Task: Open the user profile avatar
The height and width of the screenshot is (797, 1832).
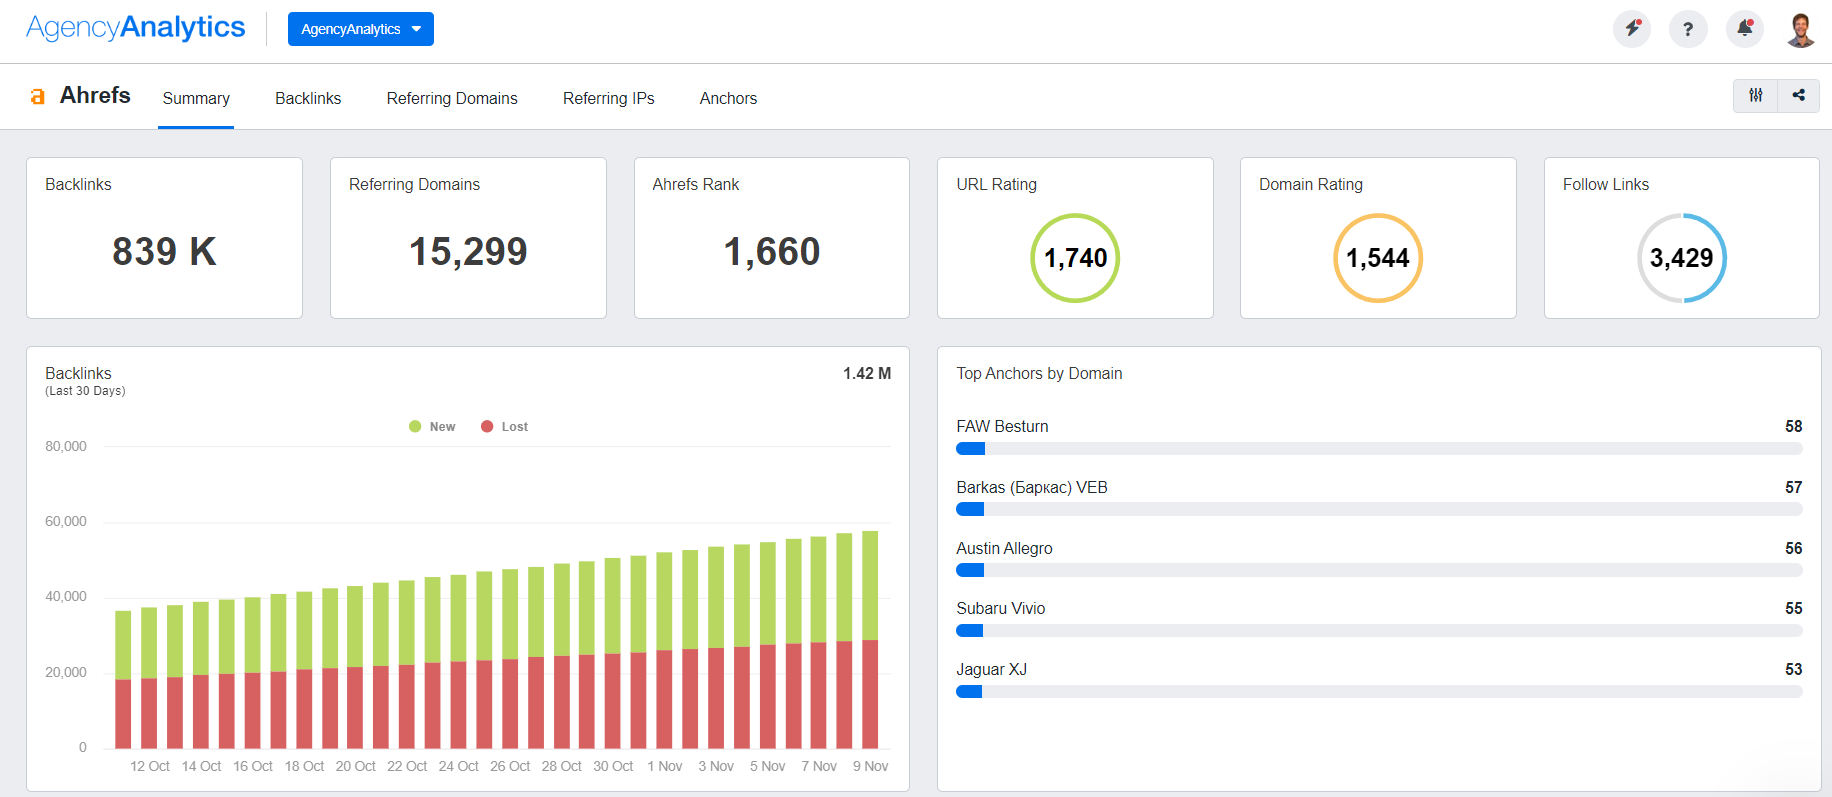Action: tap(1801, 29)
